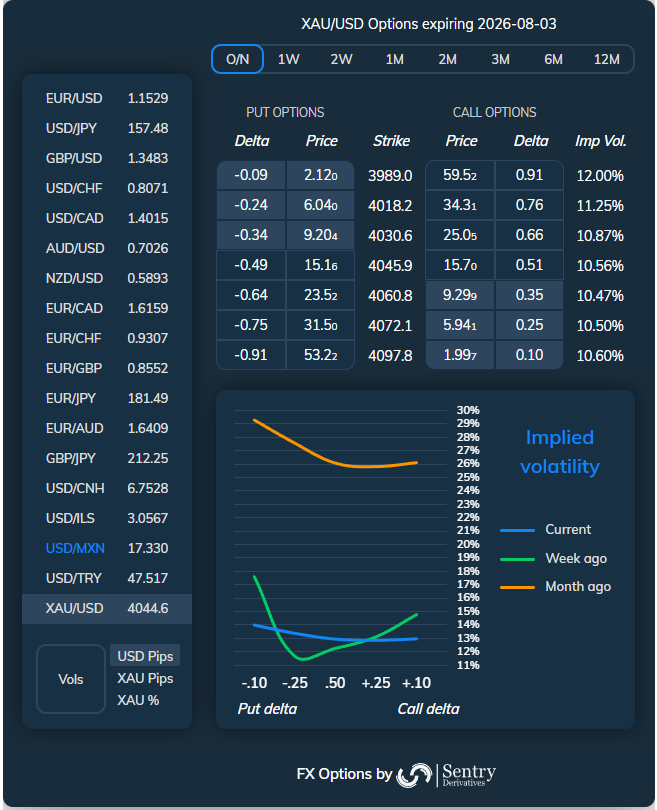
Task: Toggle the Week ago green legend swatch
Action: click(517, 559)
